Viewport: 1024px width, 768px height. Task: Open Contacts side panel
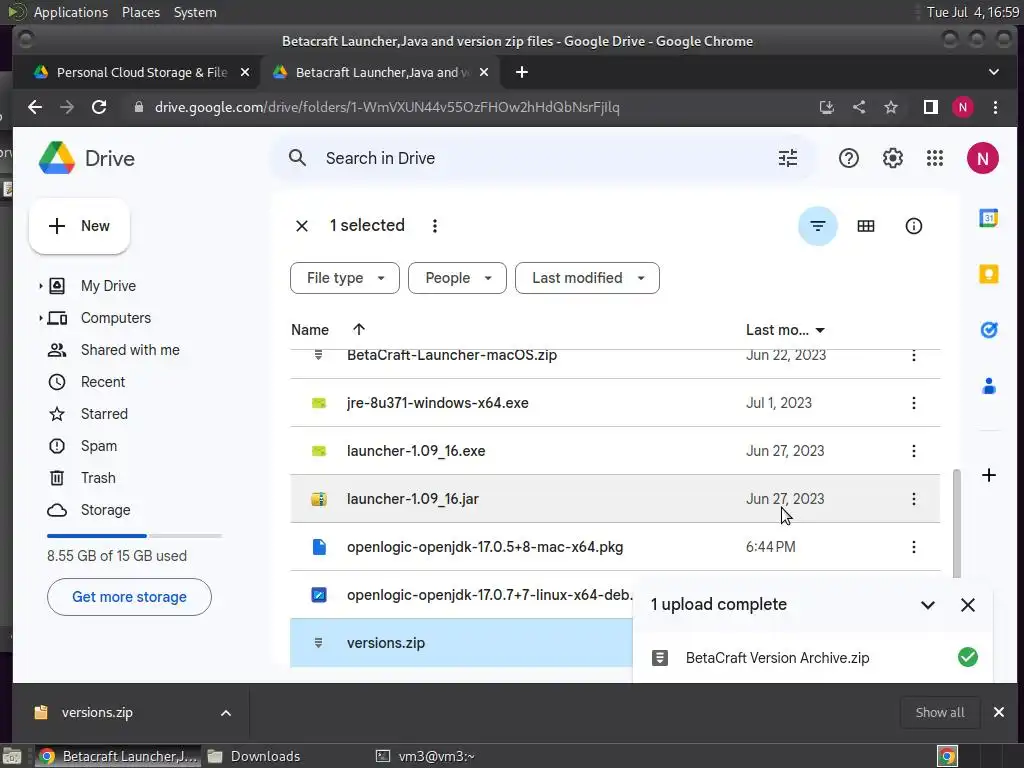(988, 387)
